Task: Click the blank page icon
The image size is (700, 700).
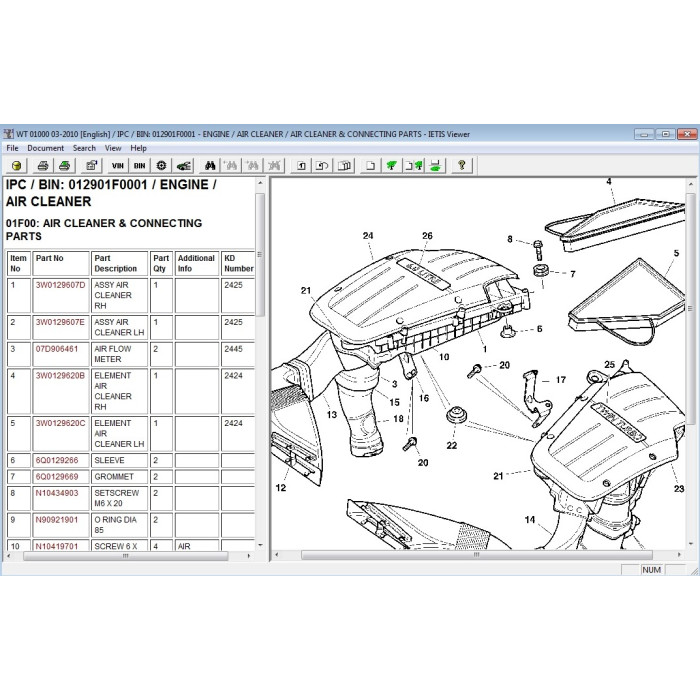Action: [x=371, y=166]
